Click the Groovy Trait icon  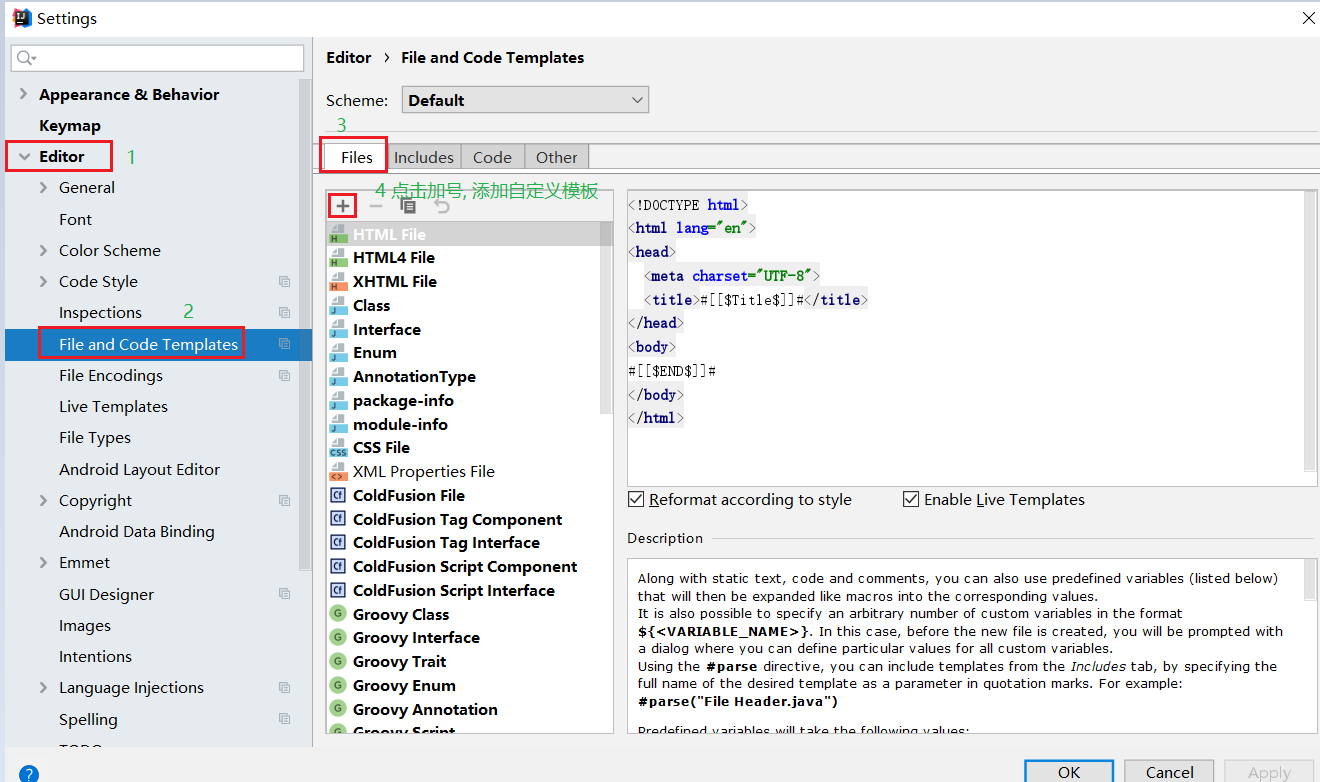[x=338, y=662]
